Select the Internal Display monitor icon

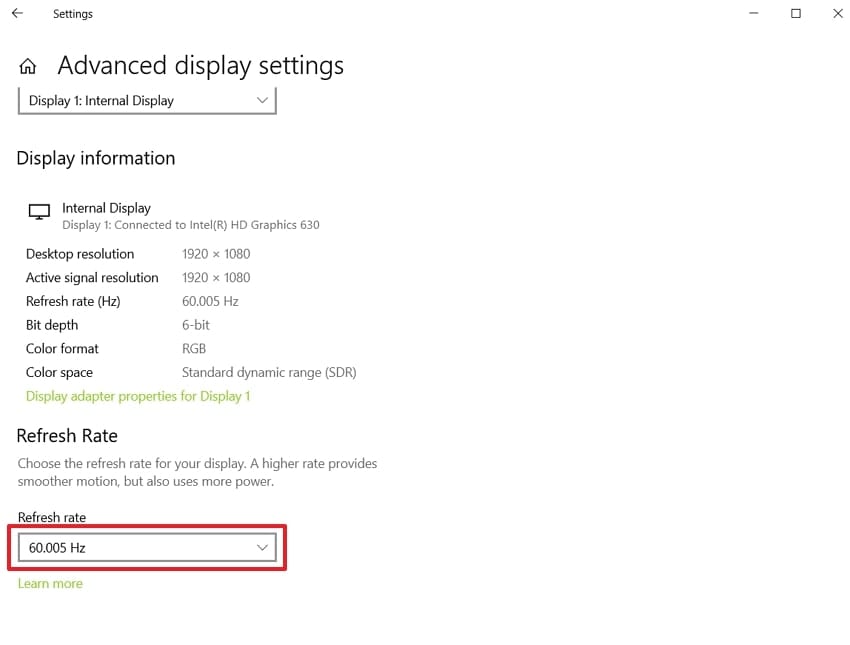[x=38, y=210]
